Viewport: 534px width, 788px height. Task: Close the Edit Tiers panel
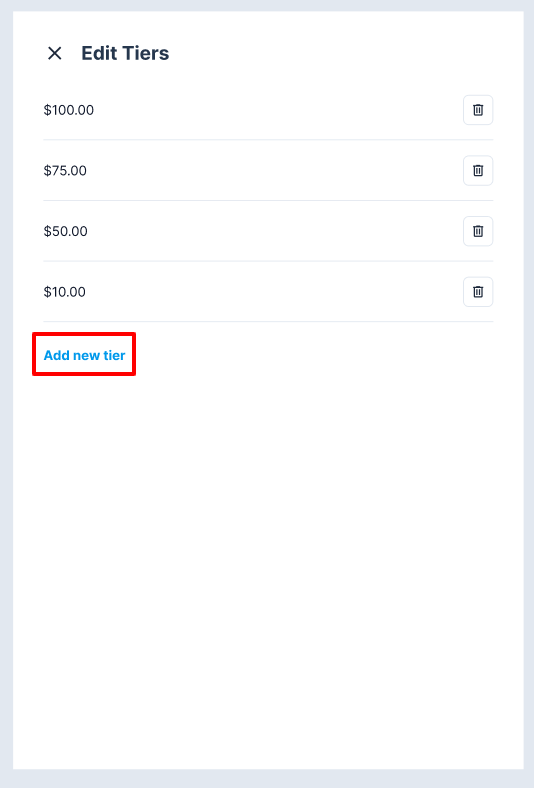pyautogui.click(x=54, y=53)
